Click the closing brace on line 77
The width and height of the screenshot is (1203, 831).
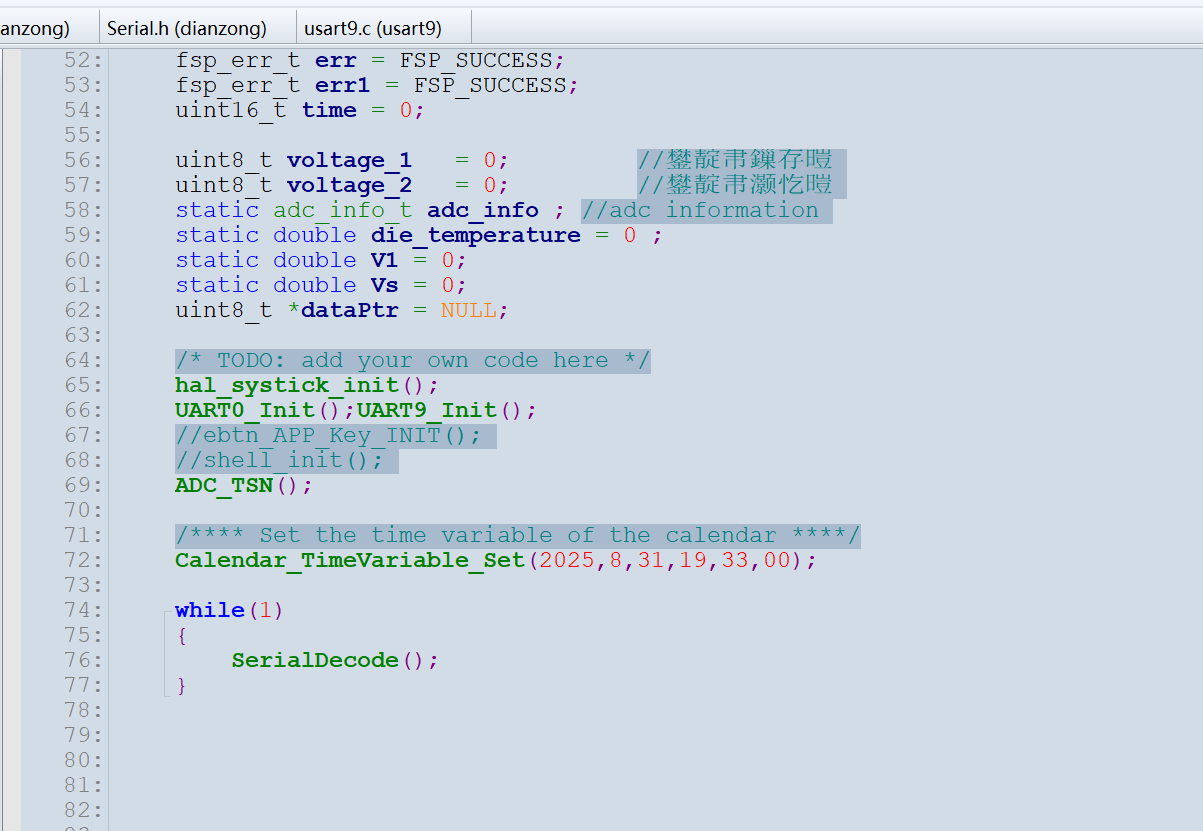tap(181, 685)
